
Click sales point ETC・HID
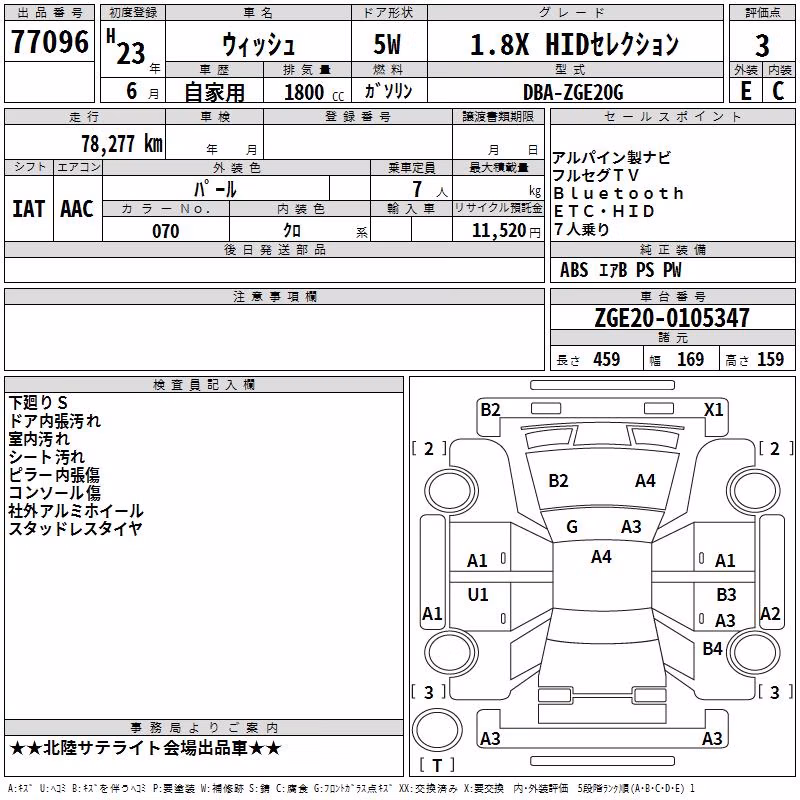[604, 211]
